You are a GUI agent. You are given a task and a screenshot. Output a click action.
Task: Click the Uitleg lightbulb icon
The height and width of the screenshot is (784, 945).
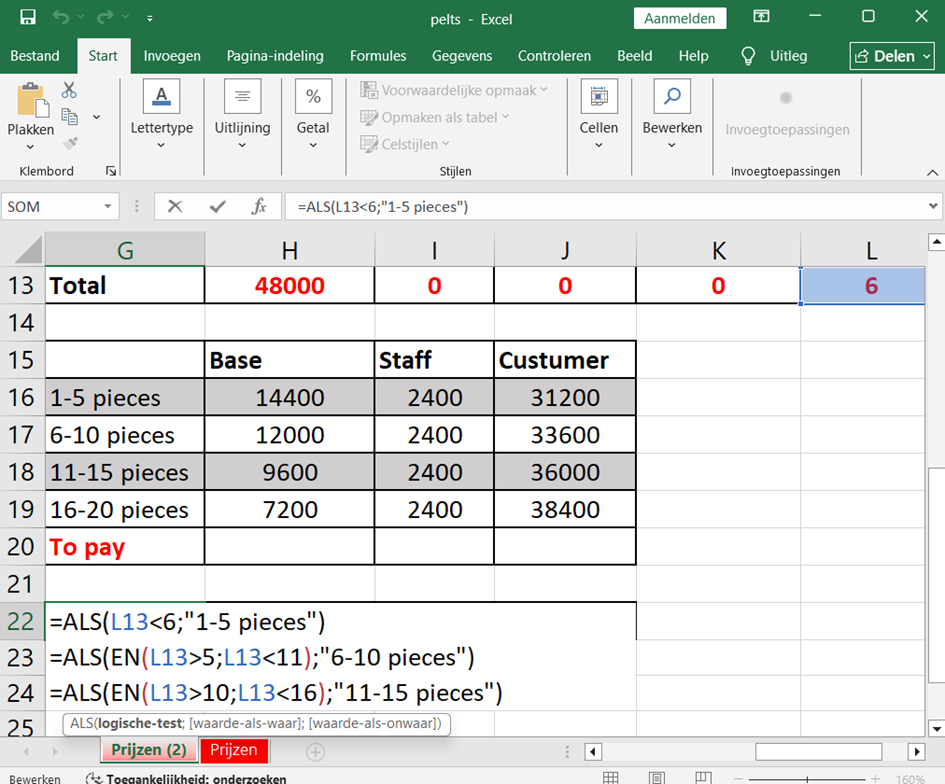(747, 56)
